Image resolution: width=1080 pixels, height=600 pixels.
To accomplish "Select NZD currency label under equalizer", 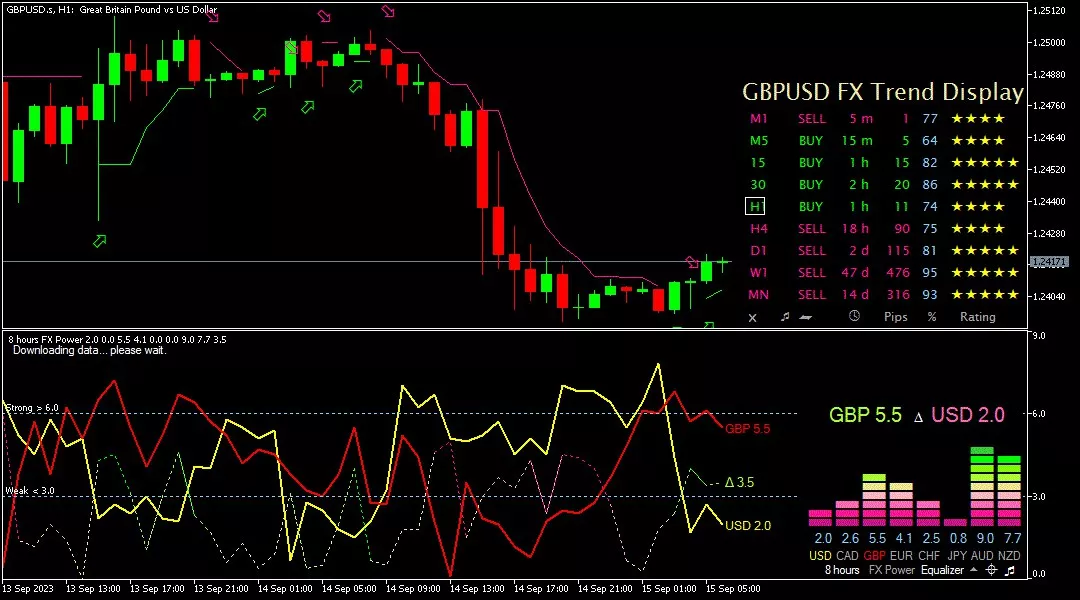I will [x=1009, y=555].
